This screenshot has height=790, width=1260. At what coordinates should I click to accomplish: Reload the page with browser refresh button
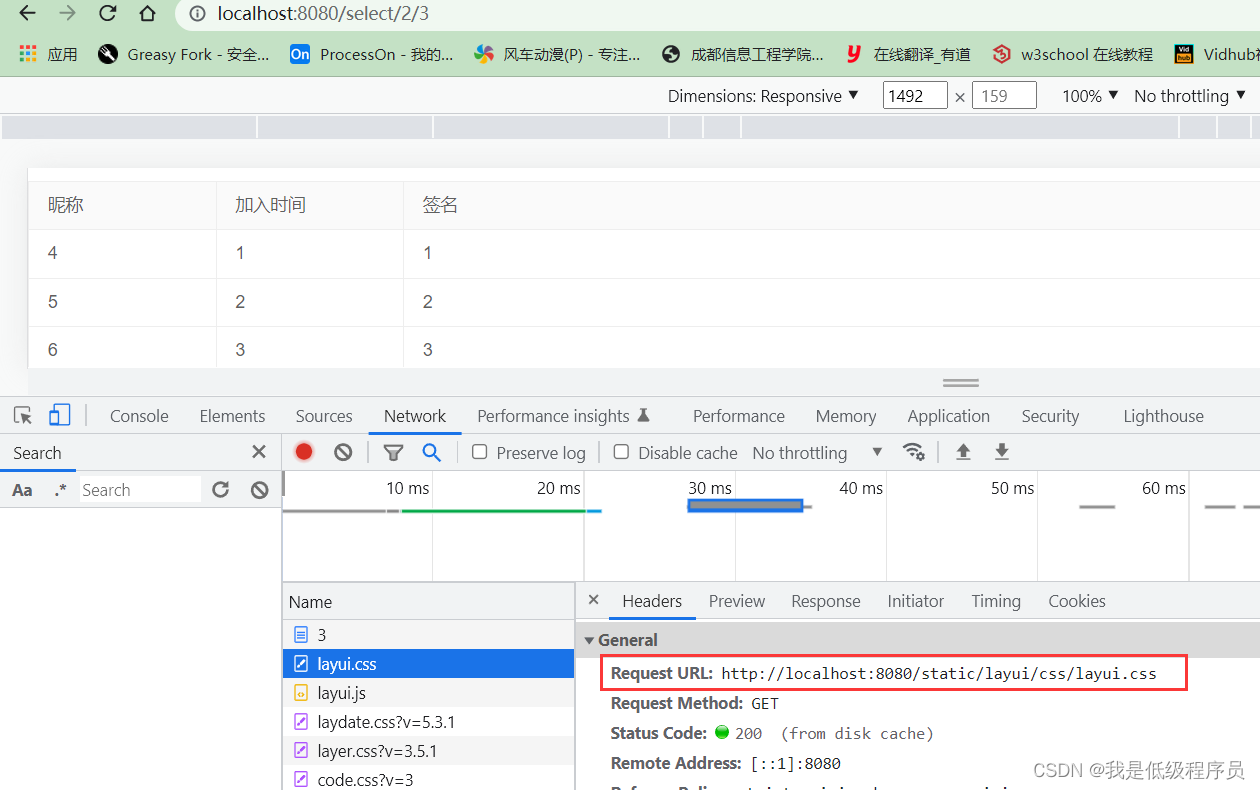pyautogui.click(x=107, y=14)
